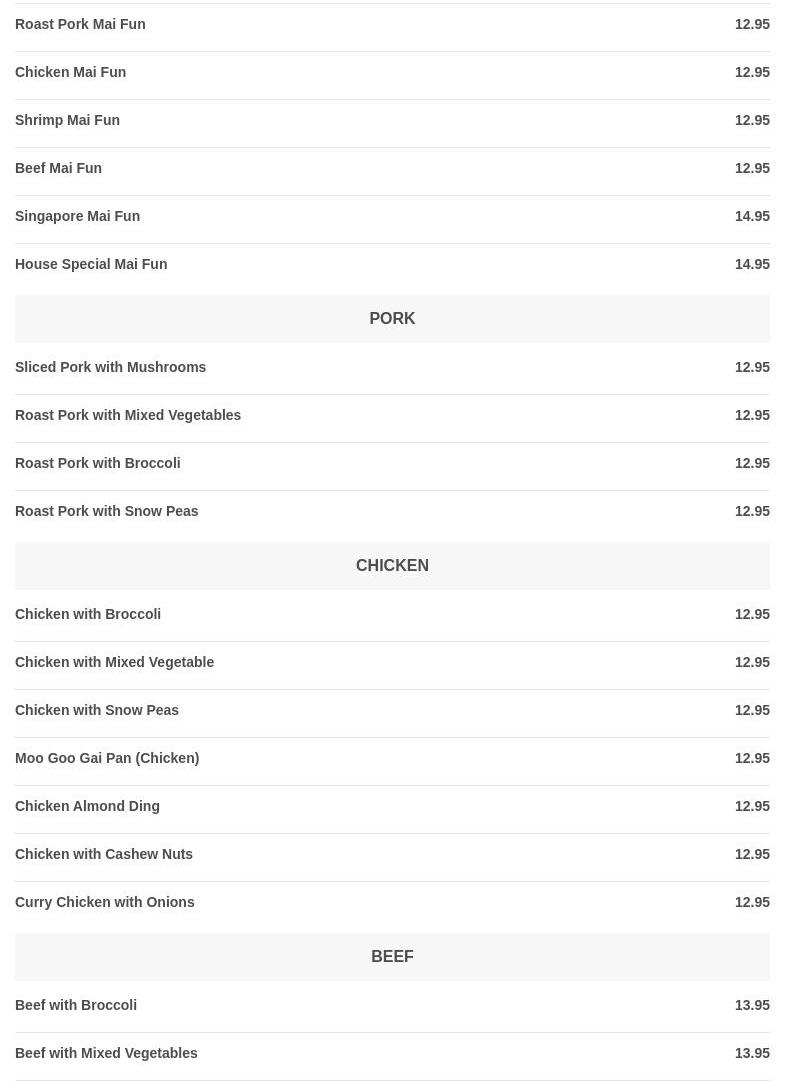Choose Chicken with Broccoli
The height and width of the screenshot is (1082, 785).
tap(88, 614)
